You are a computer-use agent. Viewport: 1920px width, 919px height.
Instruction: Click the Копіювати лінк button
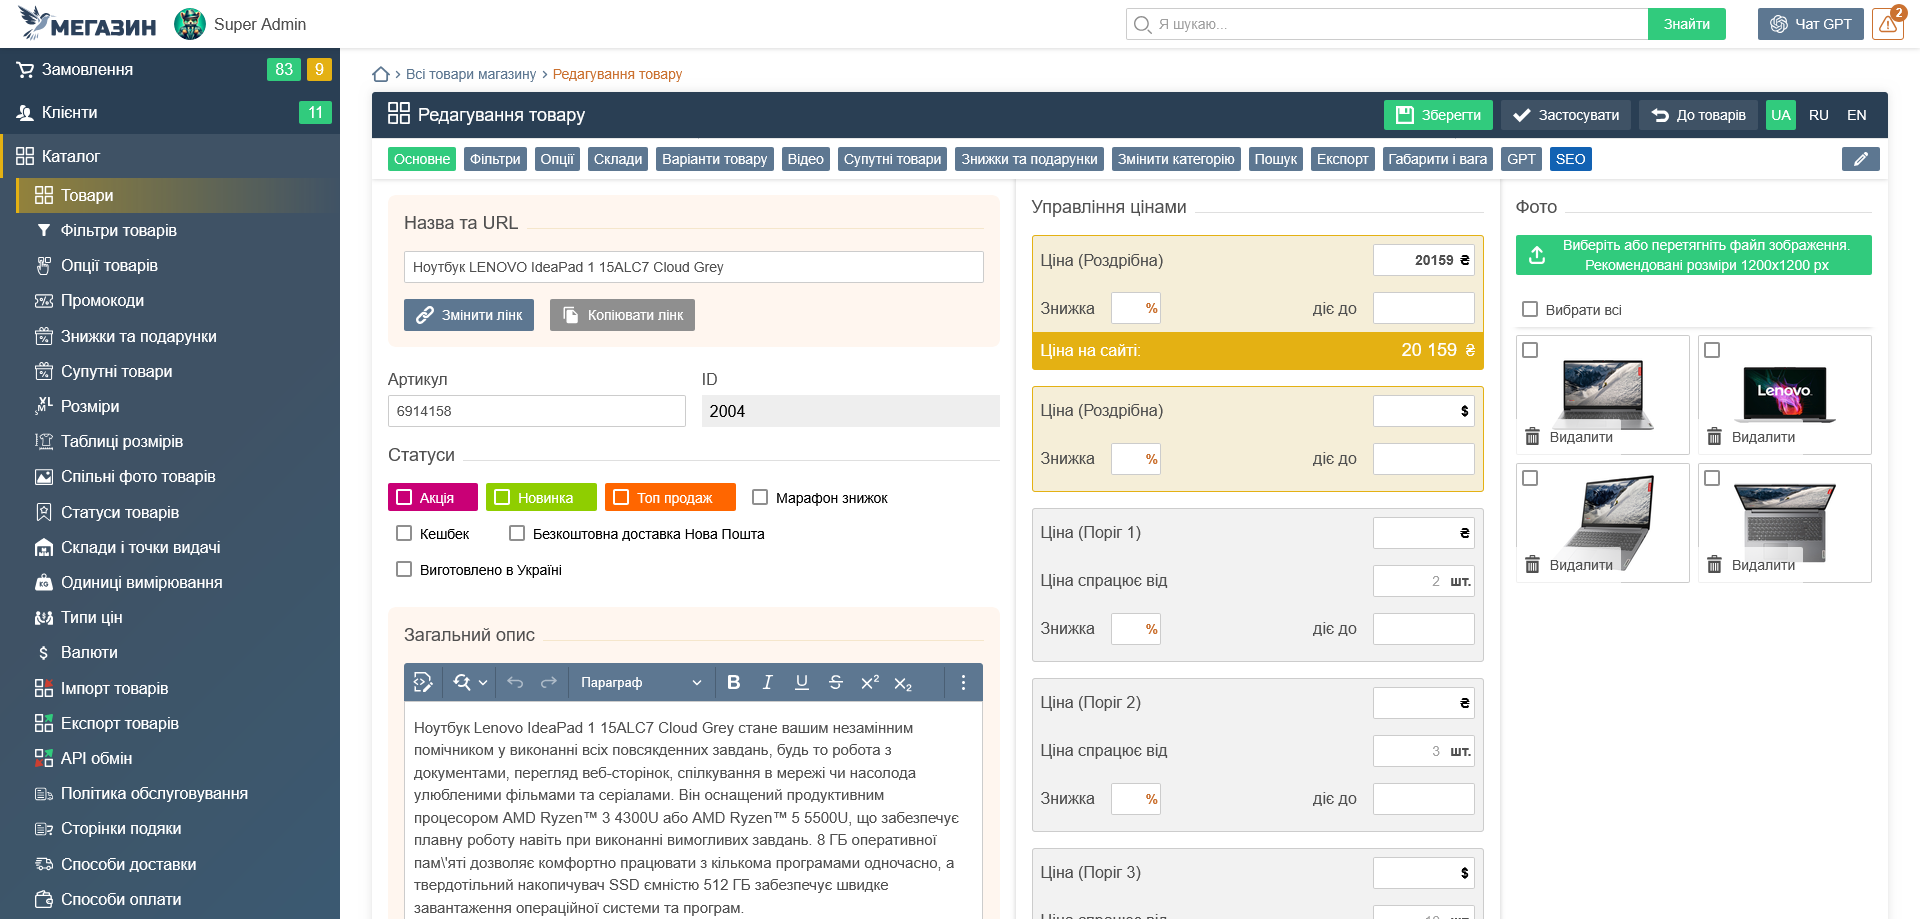[622, 315]
